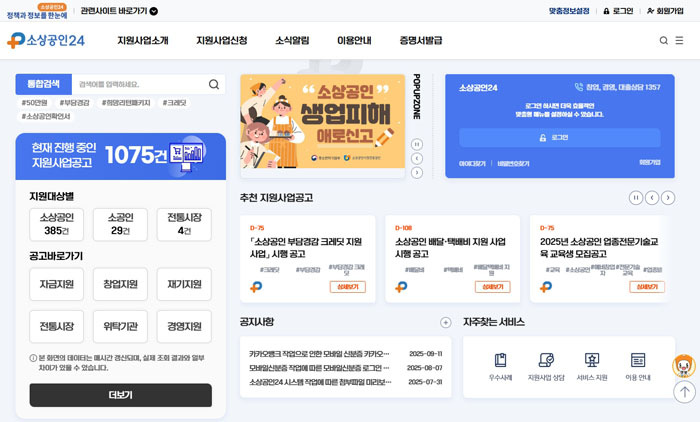Open 소상공인 385건 category
The height and width of the screenshot is (422, 700).
(x=57, y=224)
